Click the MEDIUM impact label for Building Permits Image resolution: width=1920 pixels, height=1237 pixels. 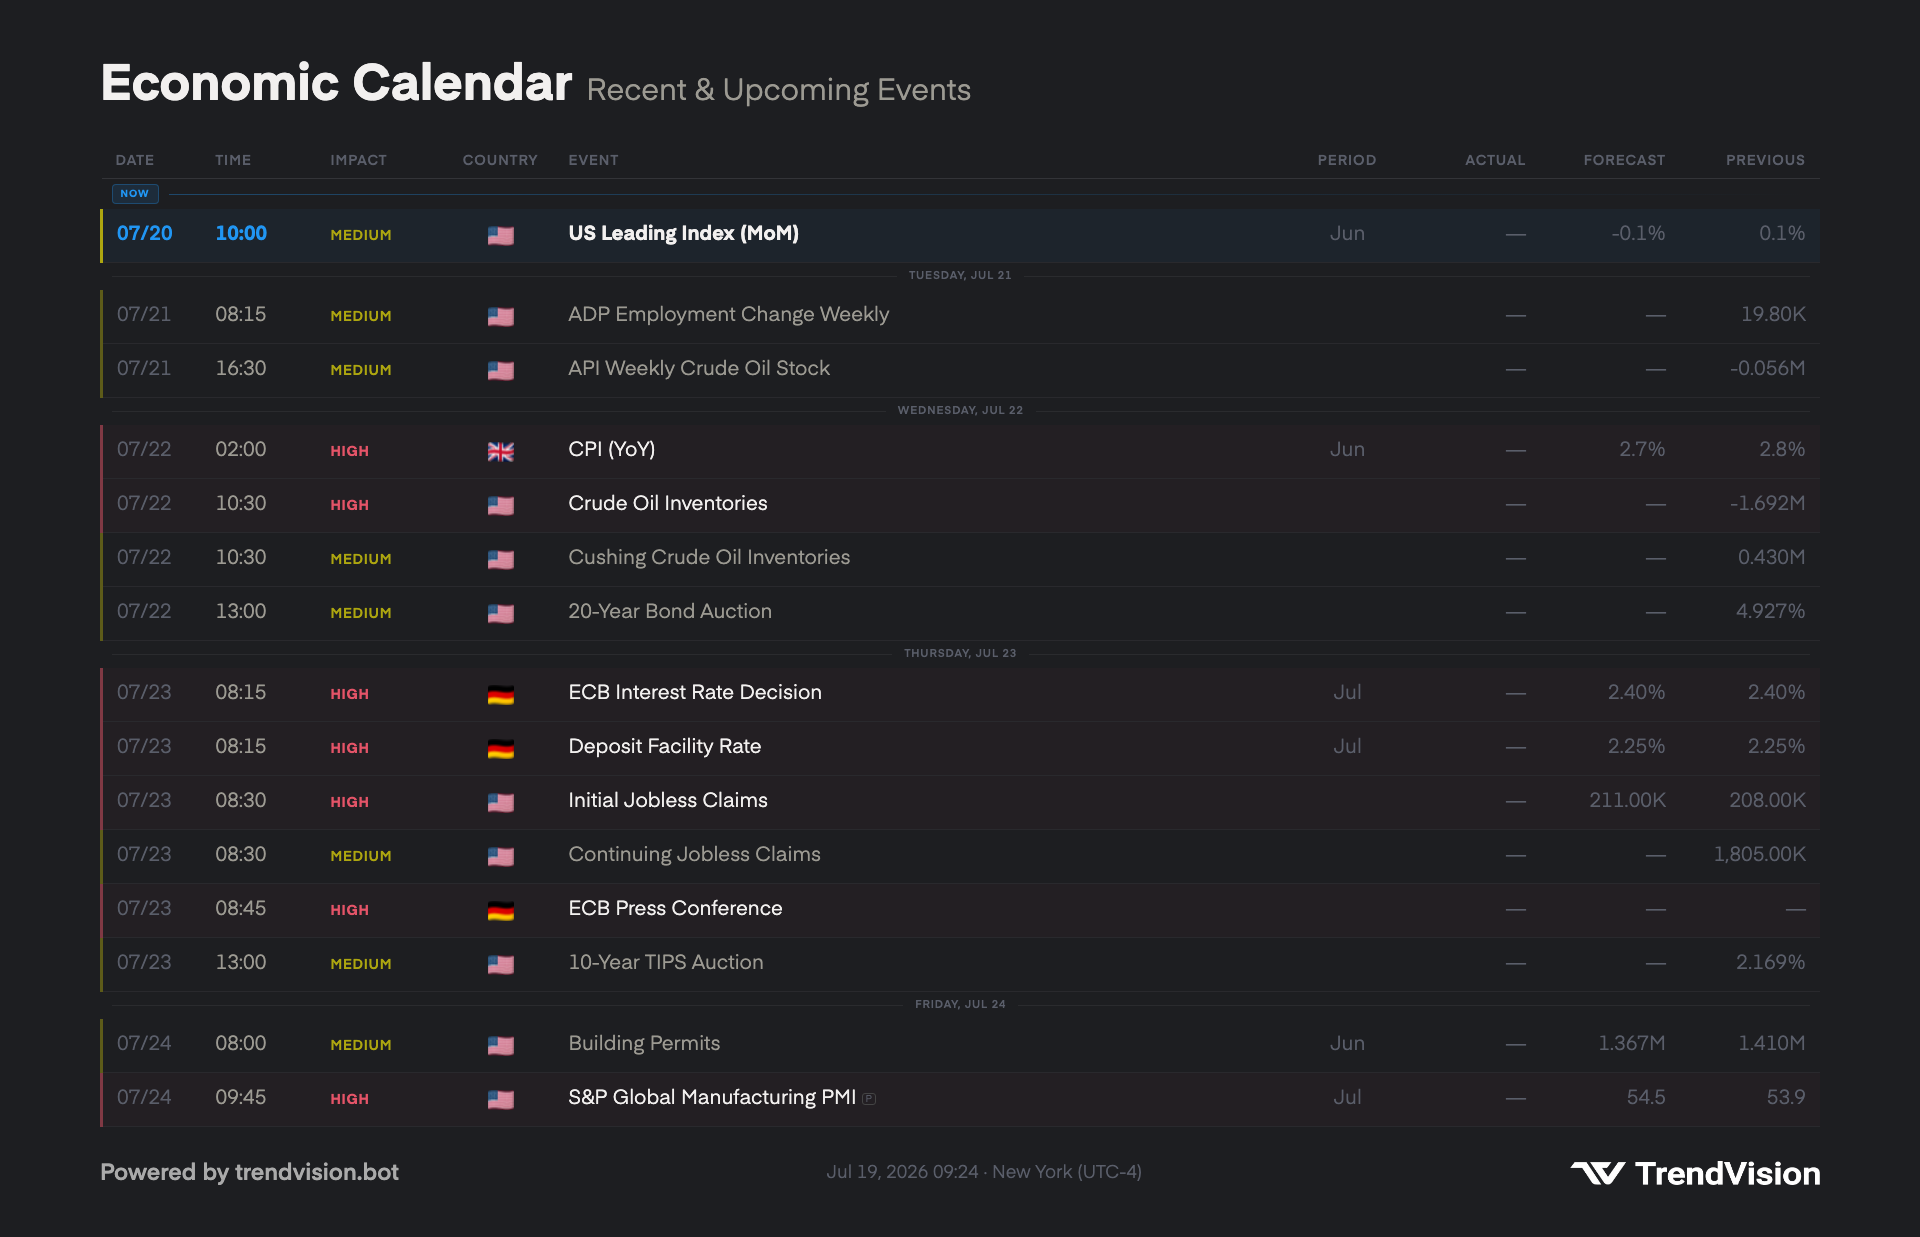[361, 1045]
